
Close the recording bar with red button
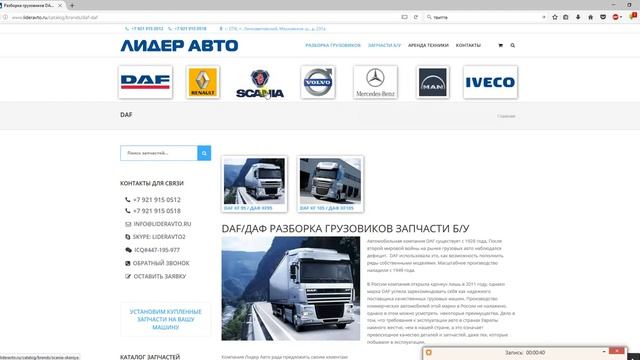616,351
